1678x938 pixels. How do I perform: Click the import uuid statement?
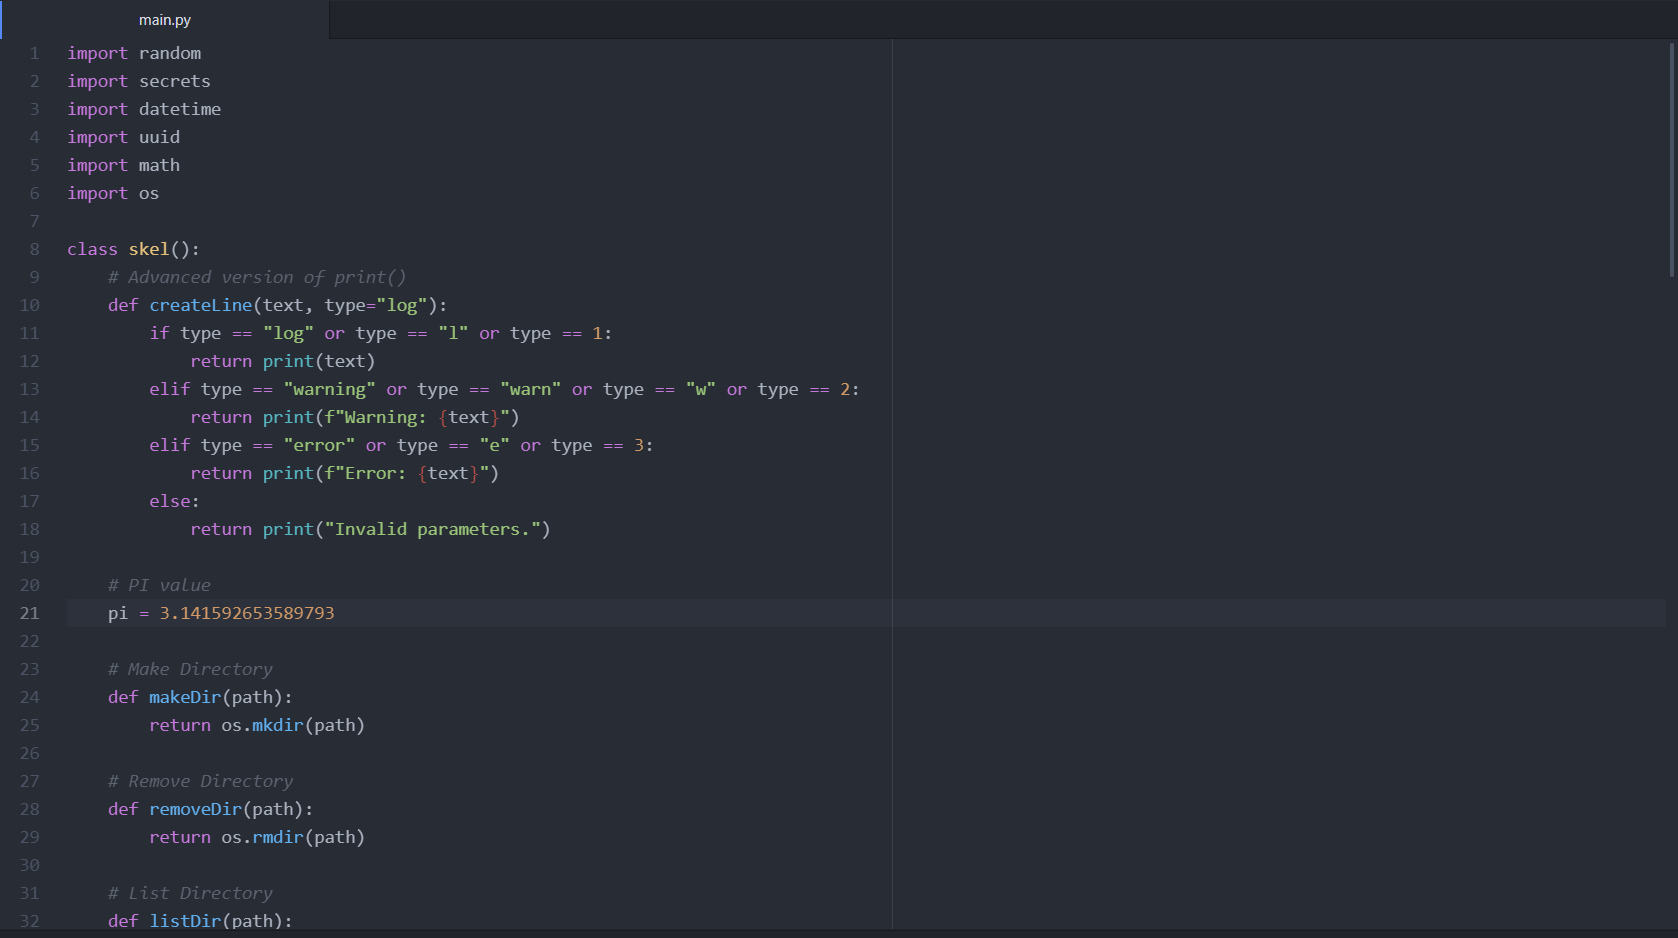click(x=124, y=137)
